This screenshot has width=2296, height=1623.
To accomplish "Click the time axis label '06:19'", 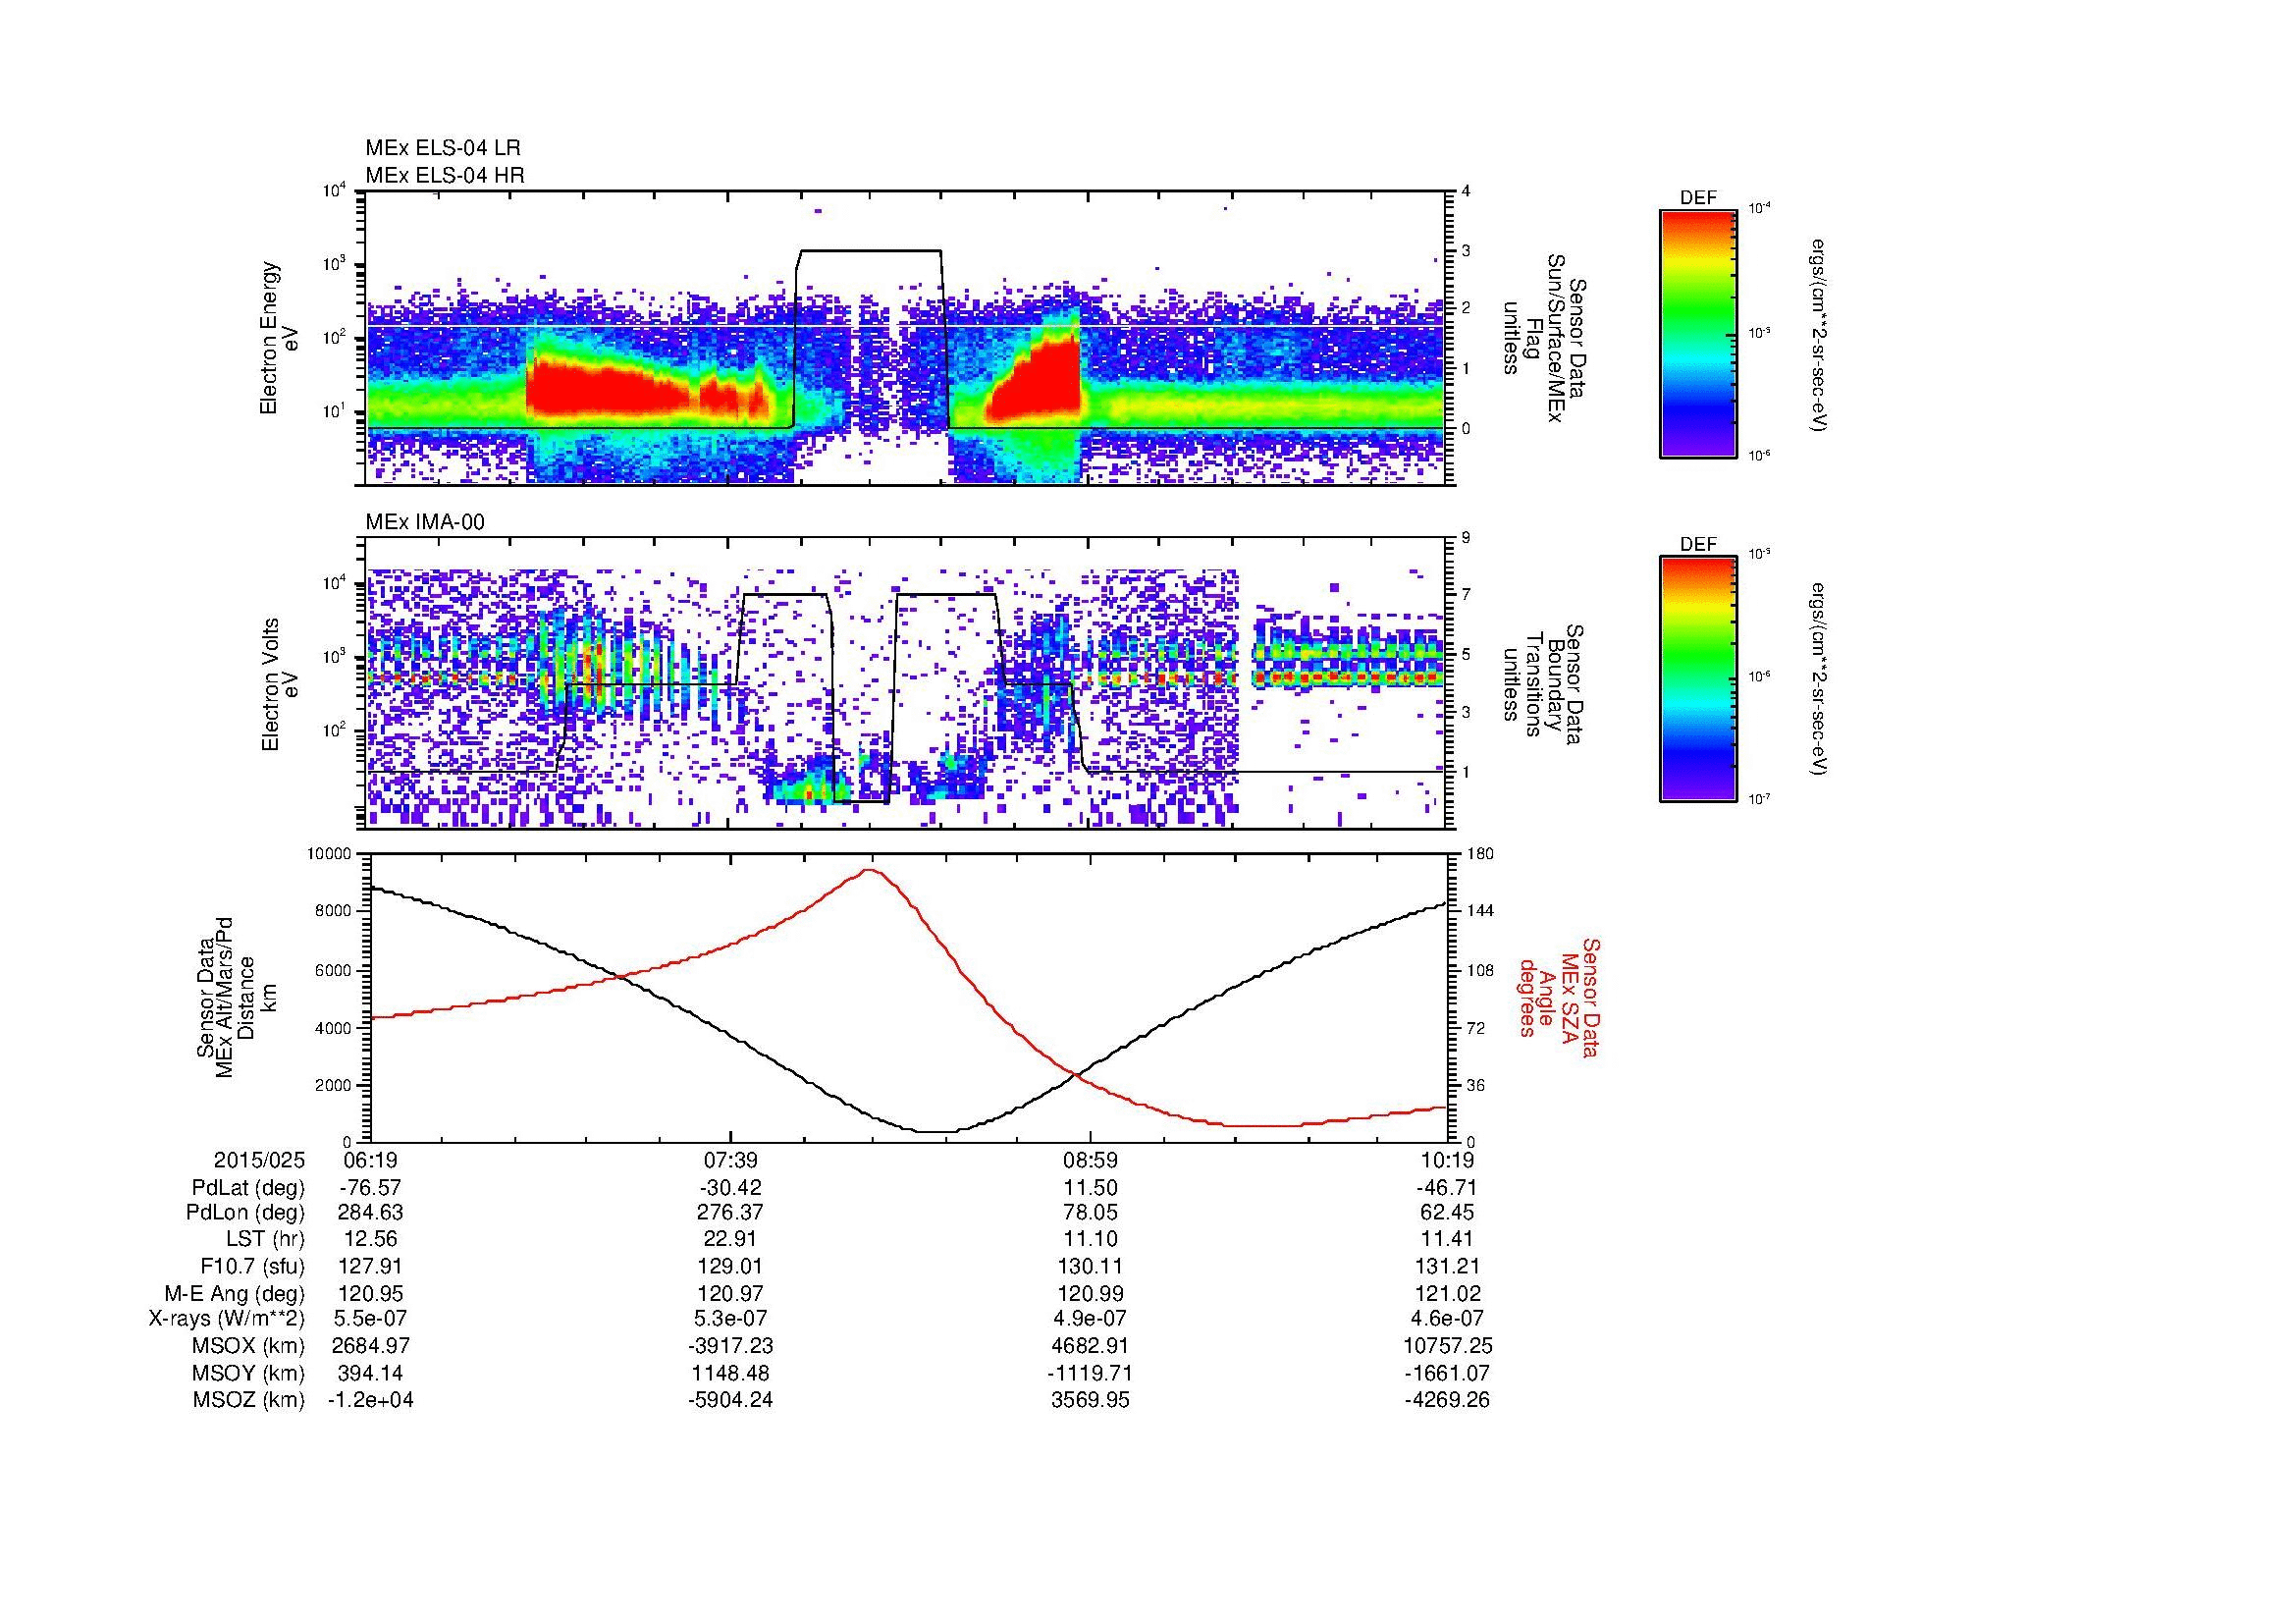I will 370,1161.
